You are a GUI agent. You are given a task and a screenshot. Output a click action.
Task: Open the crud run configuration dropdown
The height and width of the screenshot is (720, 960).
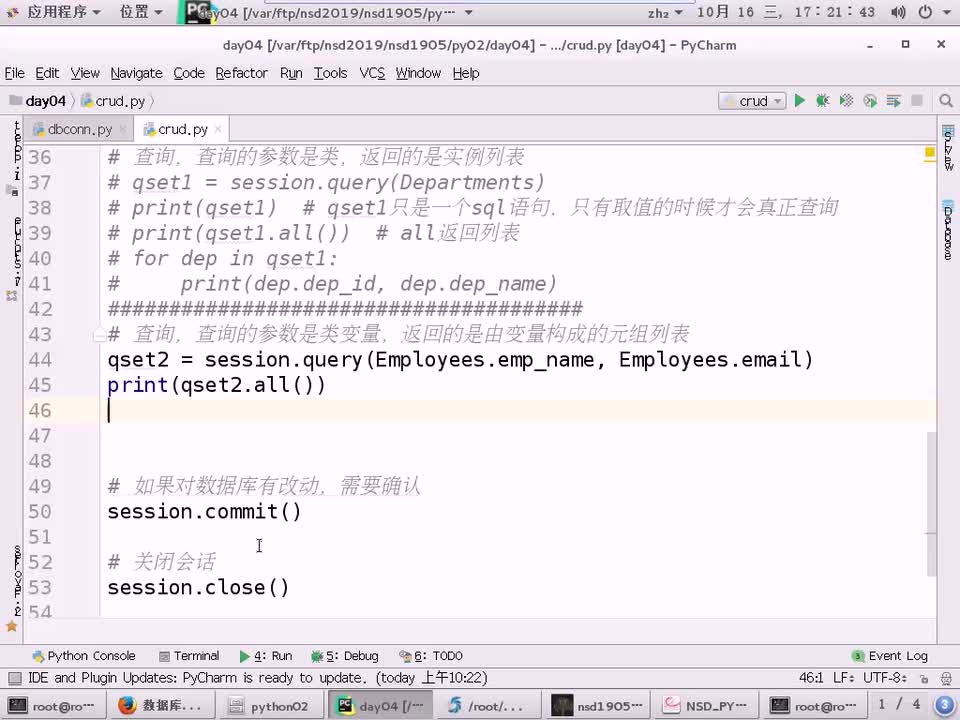[752, 101]
